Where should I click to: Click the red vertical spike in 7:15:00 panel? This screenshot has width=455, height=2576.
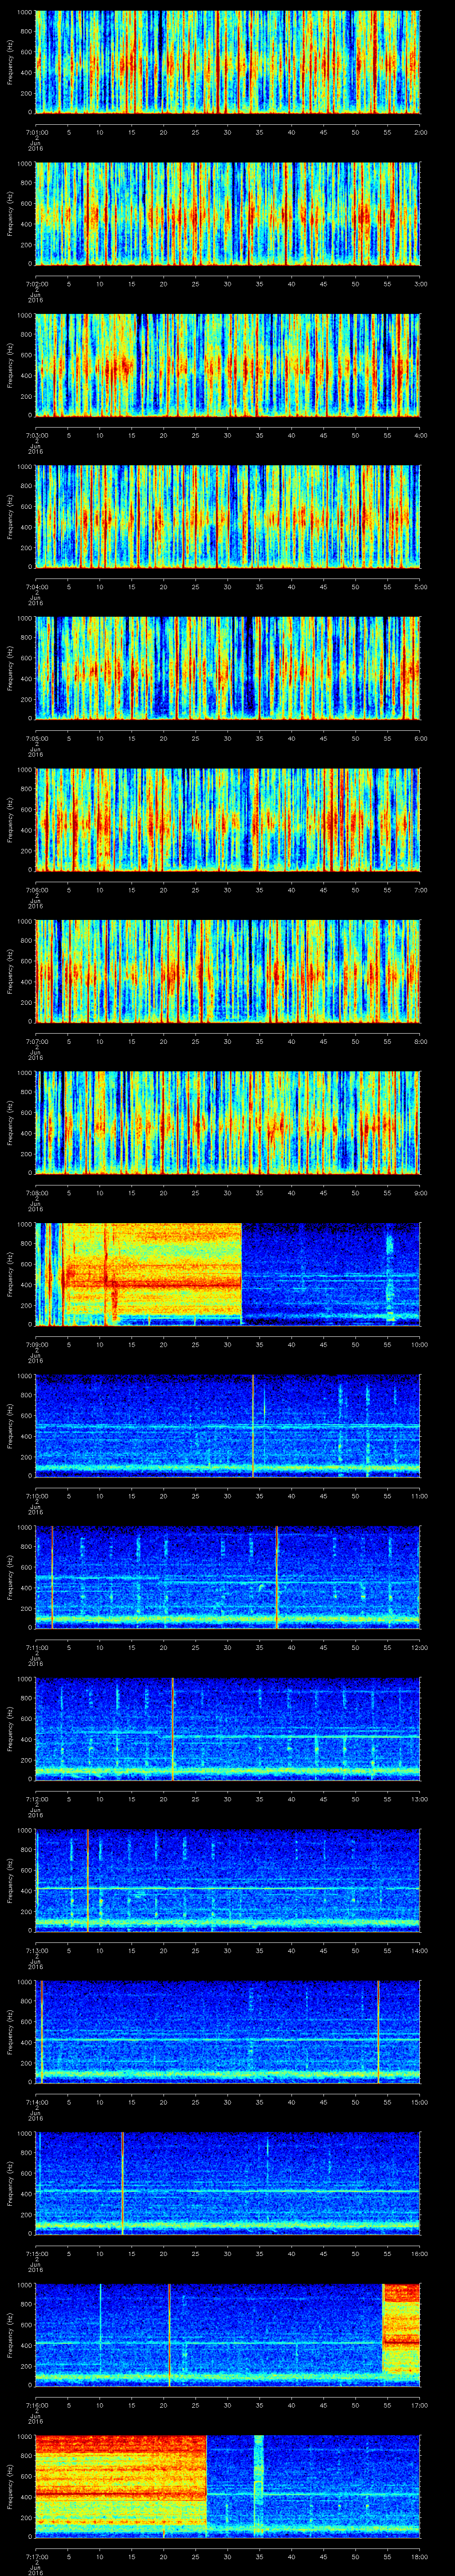[x=122, y=2183]
